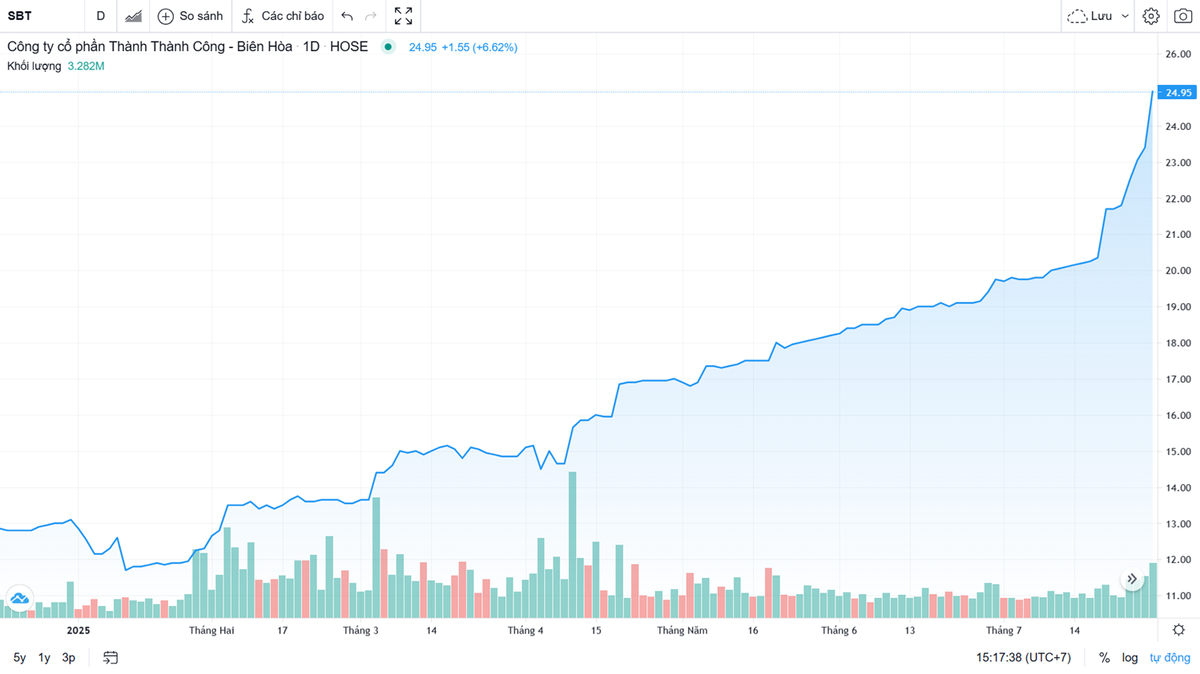Open Các chỉ báo indicators menu
Image resolution: width=1200 pixels, height=674 pixels.
[x=283, y=16]
